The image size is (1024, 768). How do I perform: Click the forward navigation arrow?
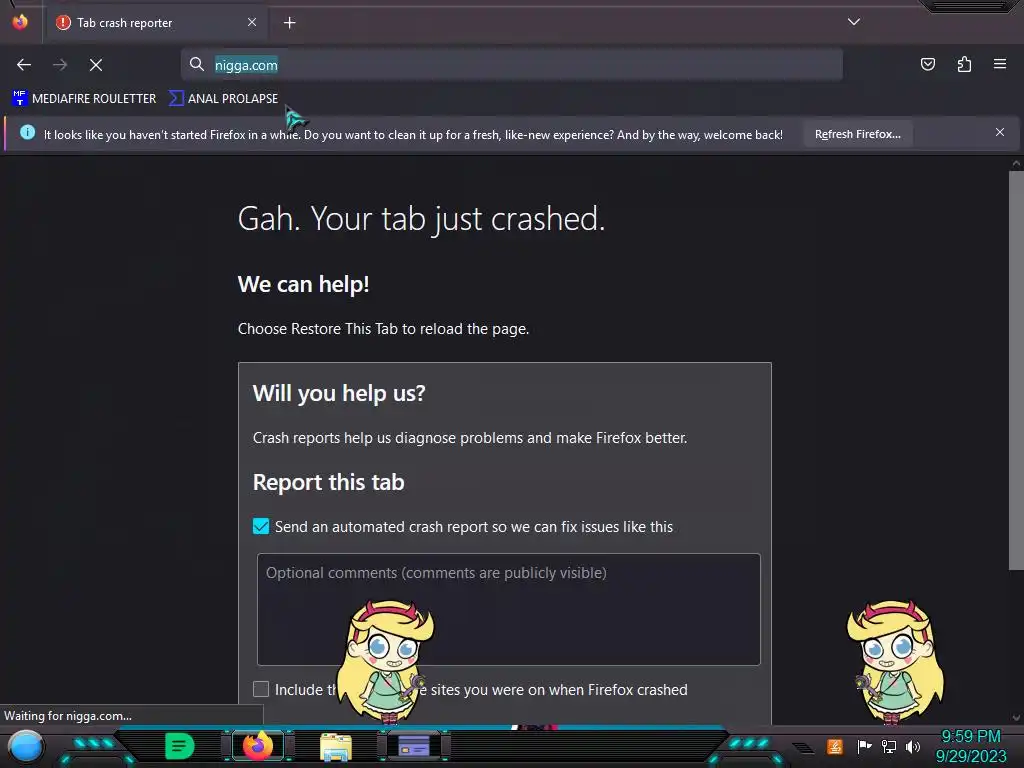[x=60, y=65]
